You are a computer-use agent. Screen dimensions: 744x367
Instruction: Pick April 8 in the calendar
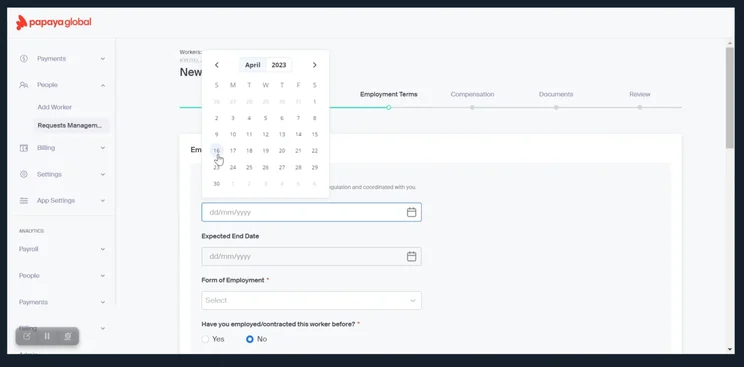[x=315, y=118]
